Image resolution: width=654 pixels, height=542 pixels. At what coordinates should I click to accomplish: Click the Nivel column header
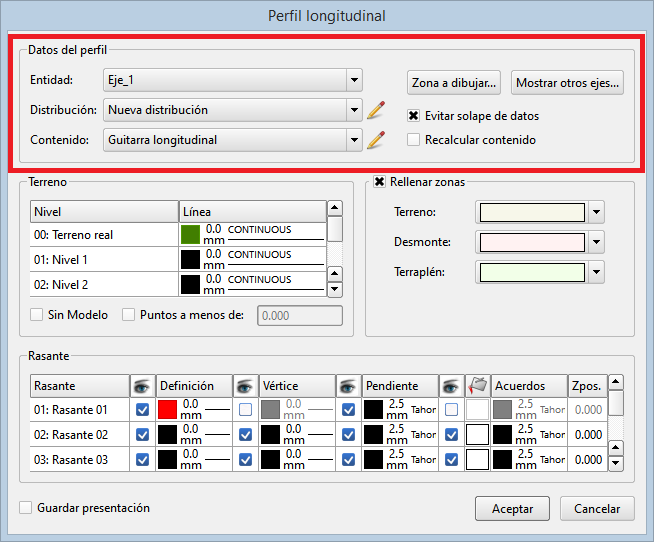(x=104, y=212)
